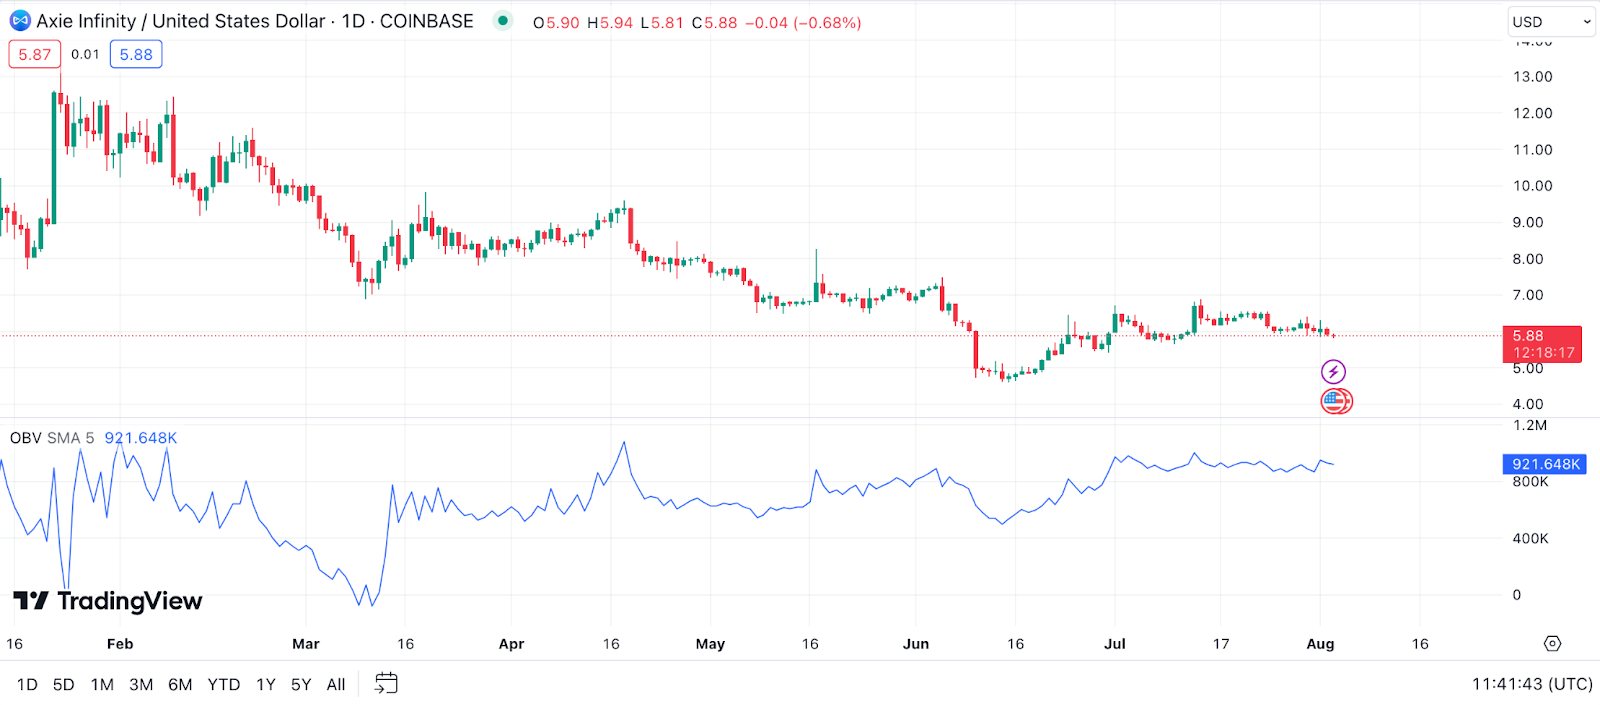Image resolution: width=1600 pixels, height=705 pixels.
Task: Click the green market status dot
Action: pyautogui.click(x=503, y=21)
